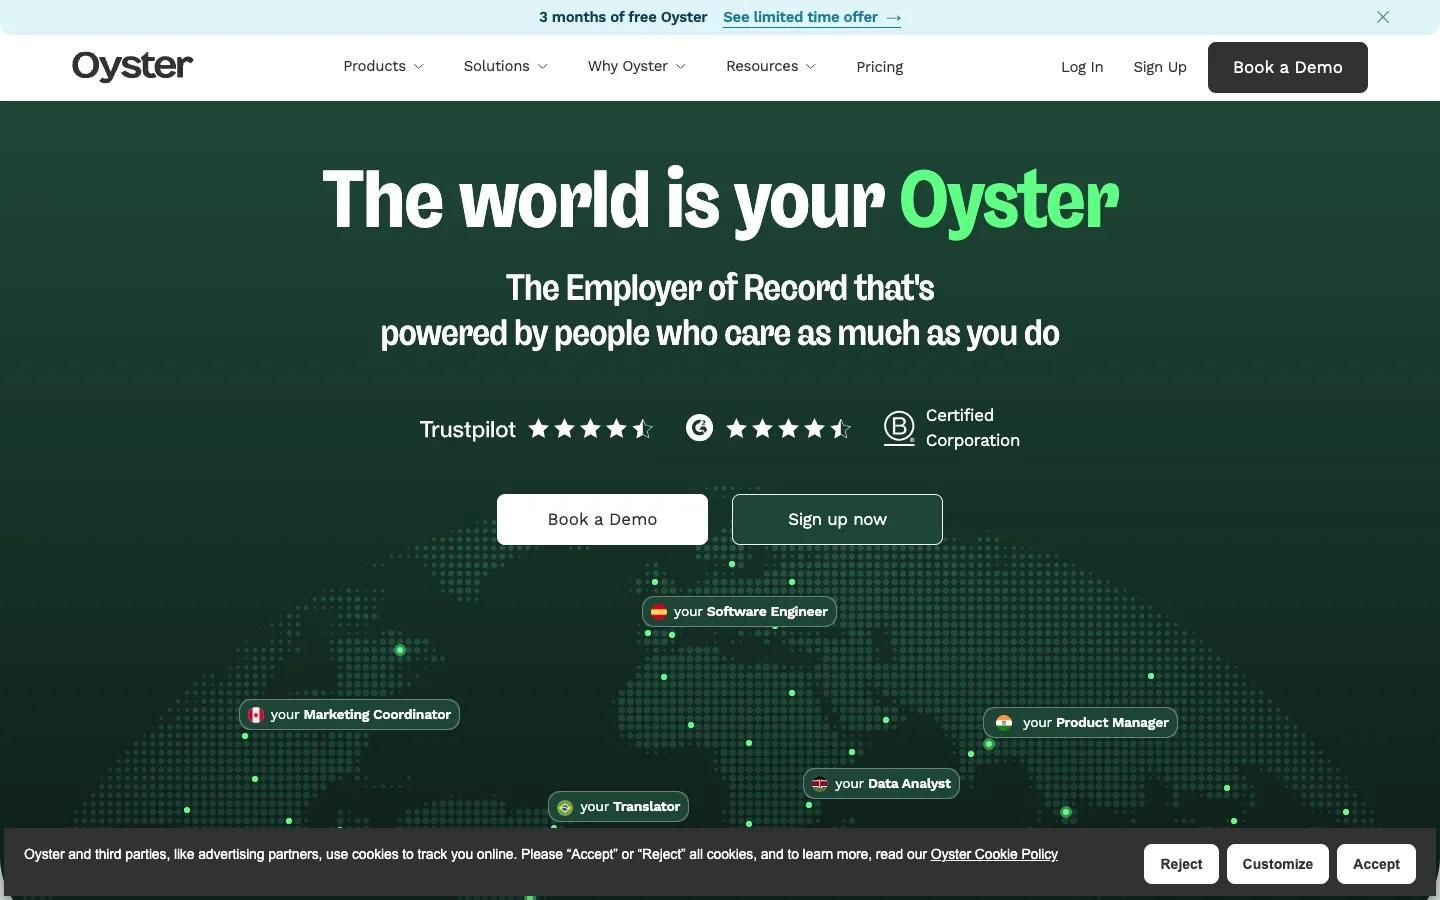Image resolution: width=1440 pixels, height=900 pixels.
Task: Click the Certified Corporation B Corp badge
Action: 899,428
